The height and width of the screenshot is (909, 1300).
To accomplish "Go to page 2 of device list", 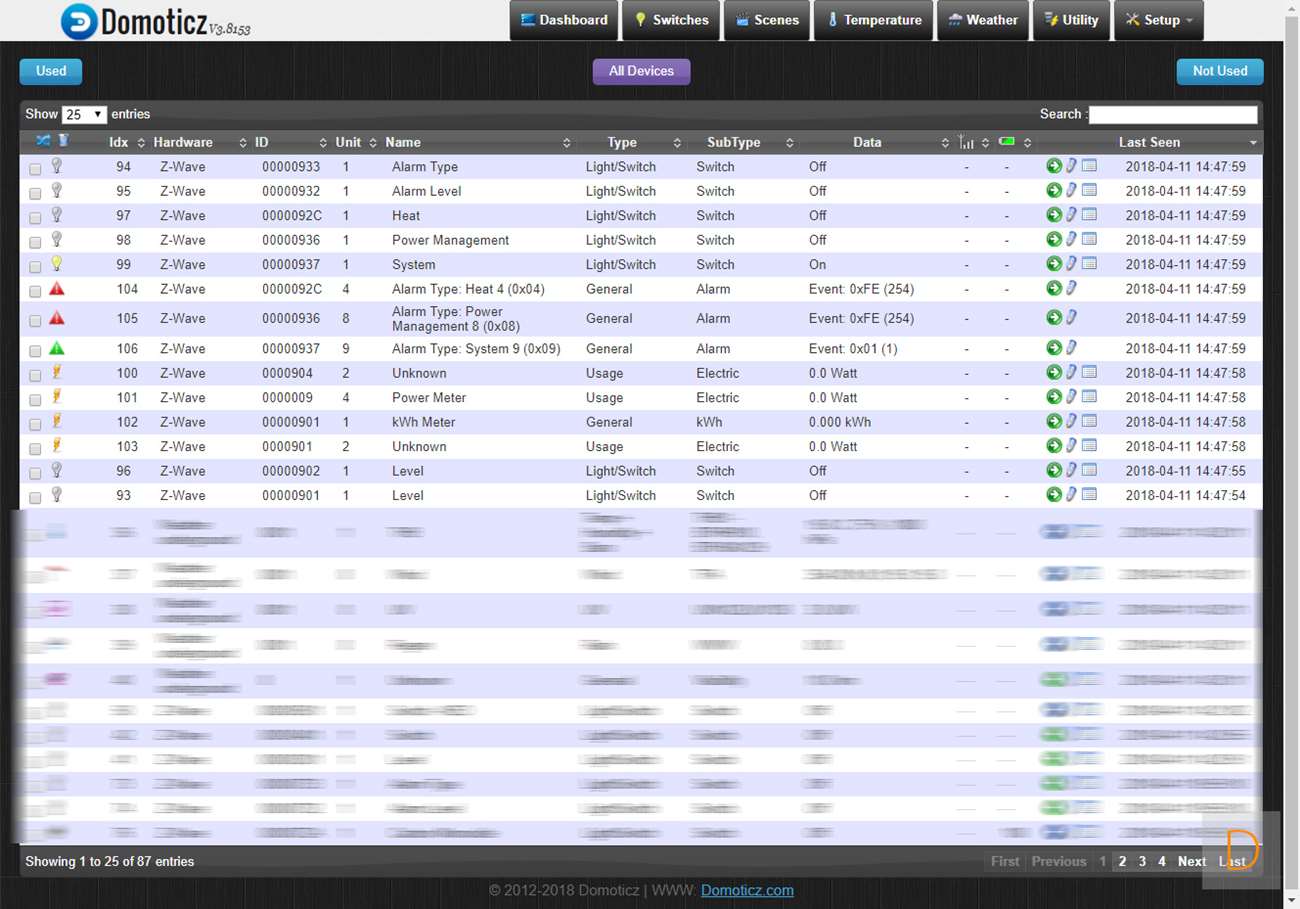I will click(x=1122, y=861).
